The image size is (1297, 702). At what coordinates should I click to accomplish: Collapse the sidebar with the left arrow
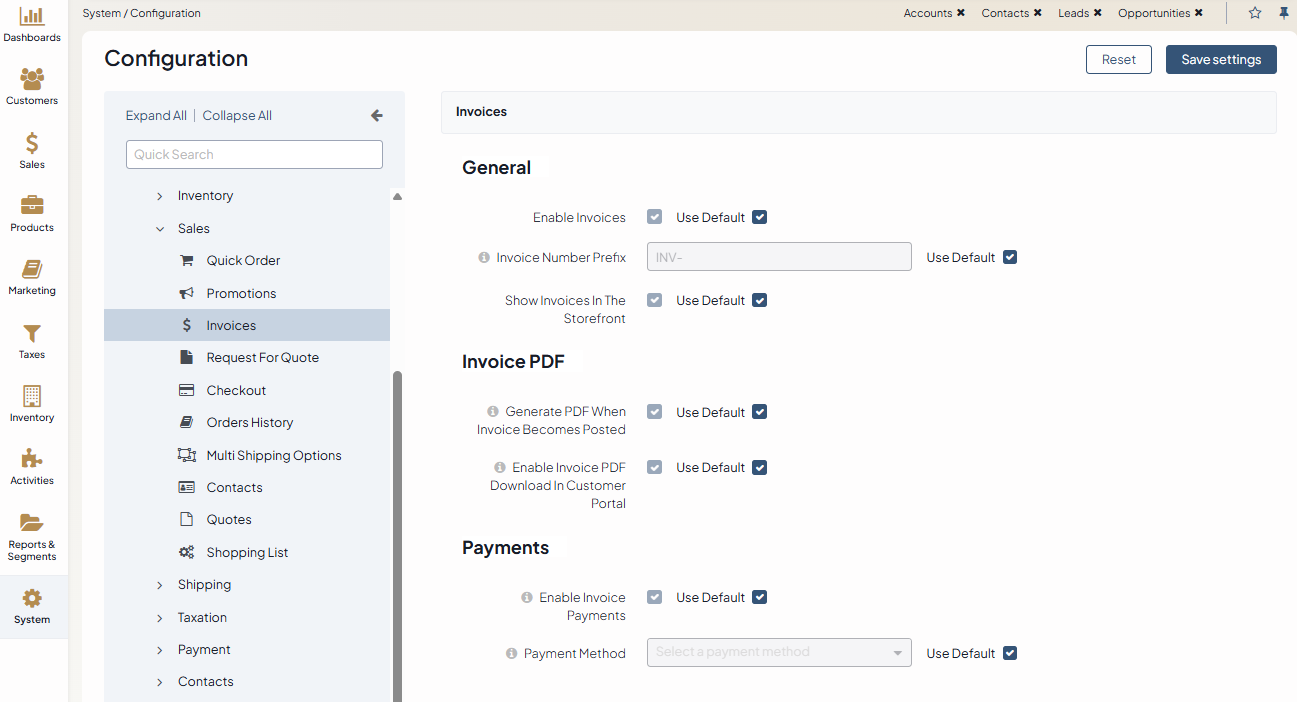tap(377, 116)
